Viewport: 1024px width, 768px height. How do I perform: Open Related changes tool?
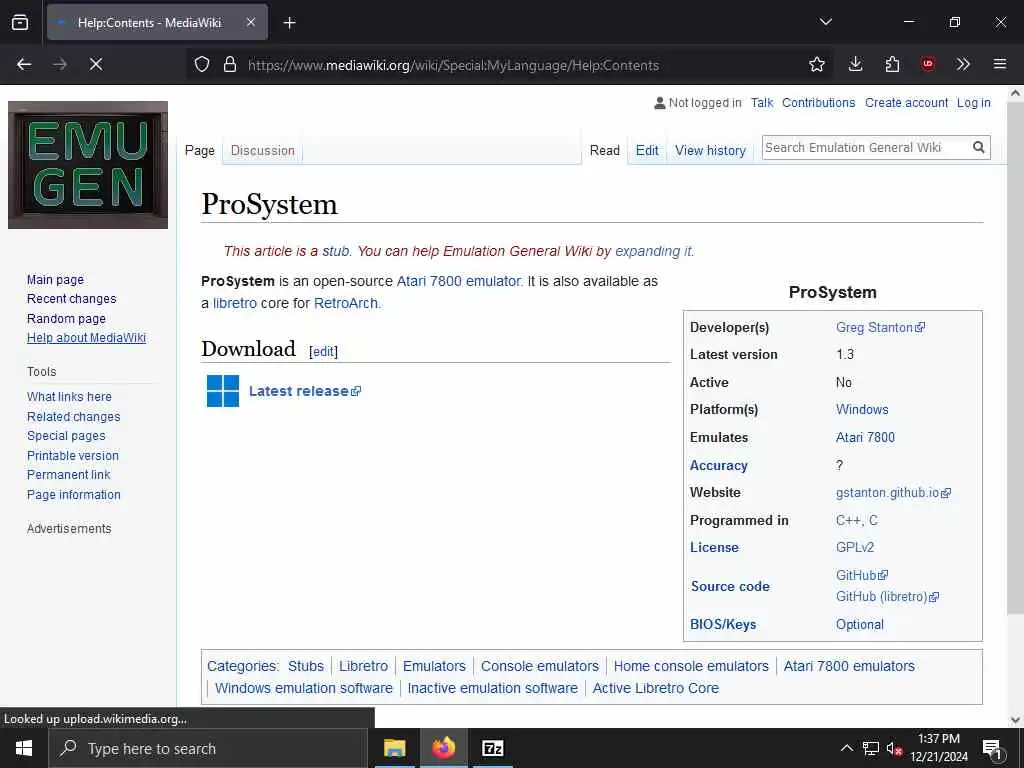(74, 417)
